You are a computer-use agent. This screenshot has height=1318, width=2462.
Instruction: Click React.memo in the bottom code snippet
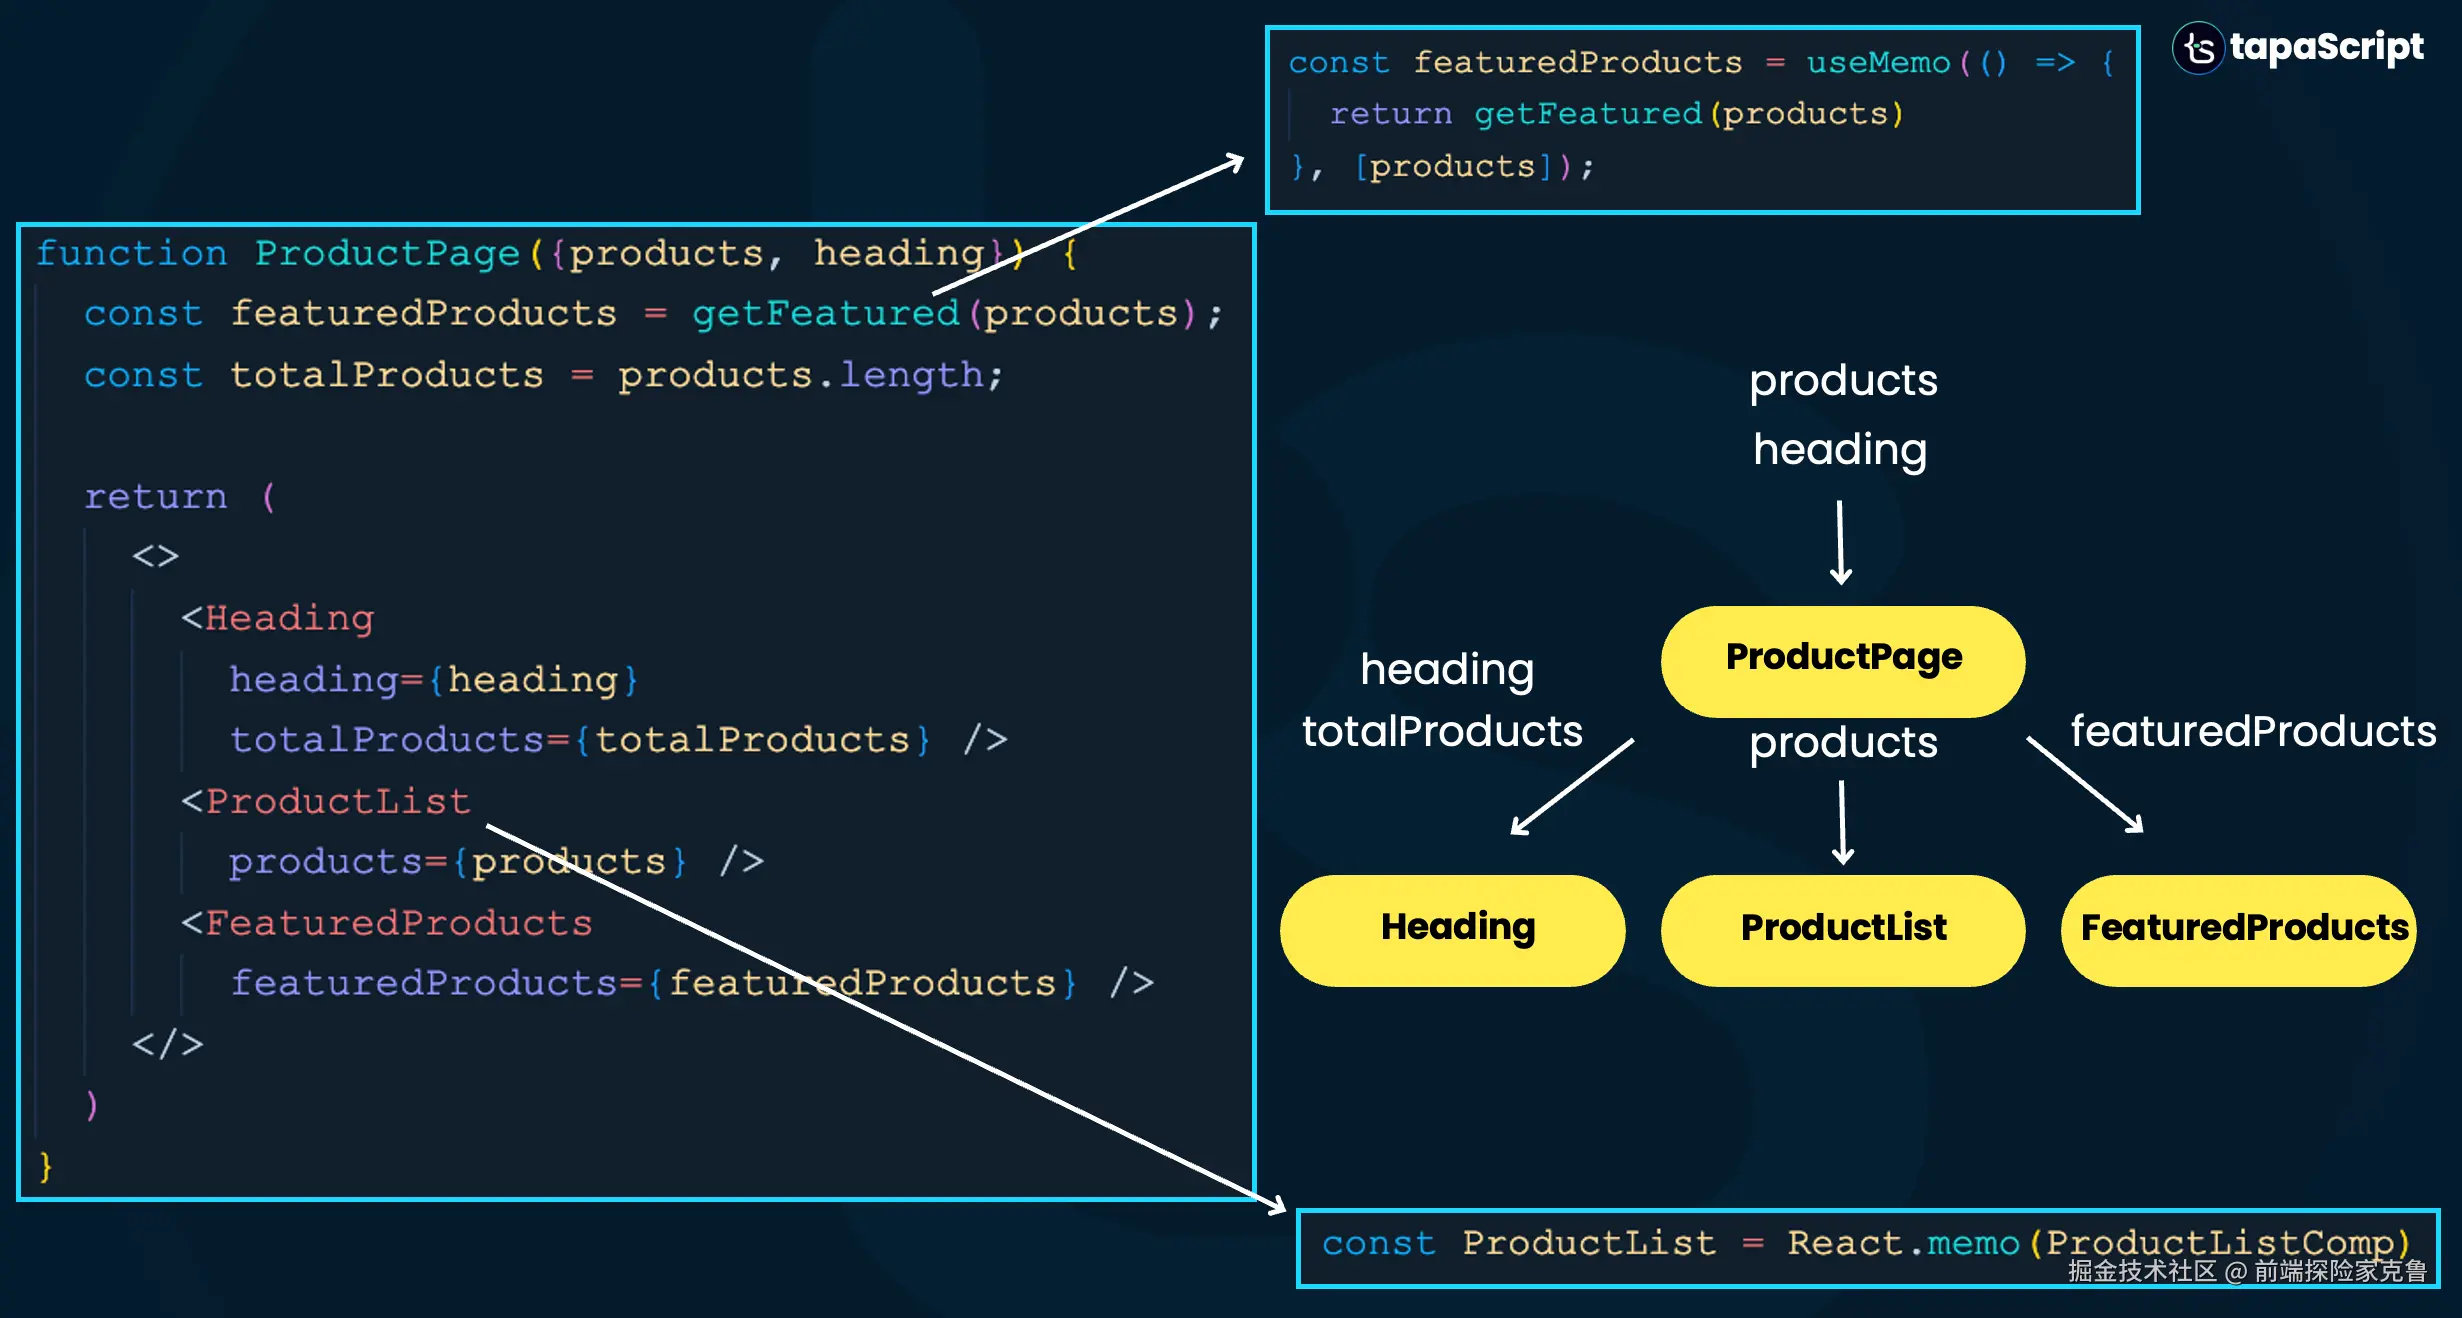(x=1902, y=1243)
